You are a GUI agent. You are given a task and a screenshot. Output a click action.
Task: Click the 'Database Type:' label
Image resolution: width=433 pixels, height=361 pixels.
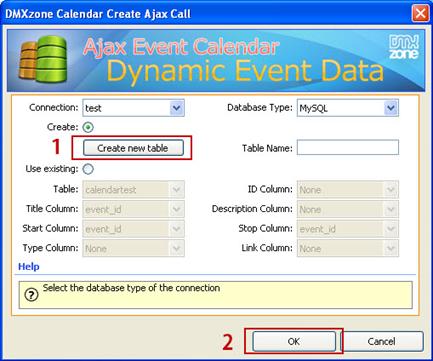tap(260, 108)
